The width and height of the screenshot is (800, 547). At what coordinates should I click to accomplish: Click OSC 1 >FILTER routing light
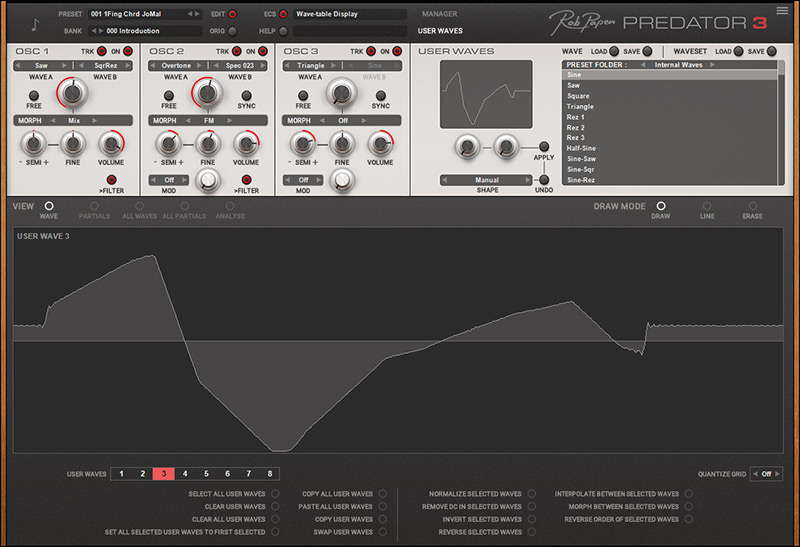click(111, 180)
